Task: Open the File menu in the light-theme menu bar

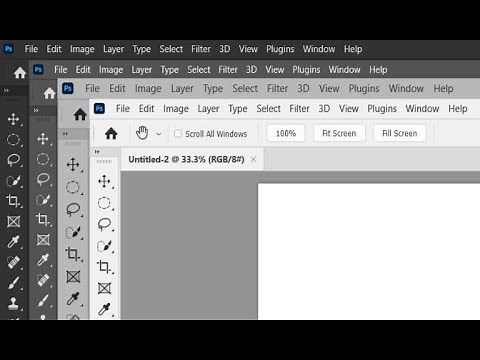Action: click(x=123, y=109)
